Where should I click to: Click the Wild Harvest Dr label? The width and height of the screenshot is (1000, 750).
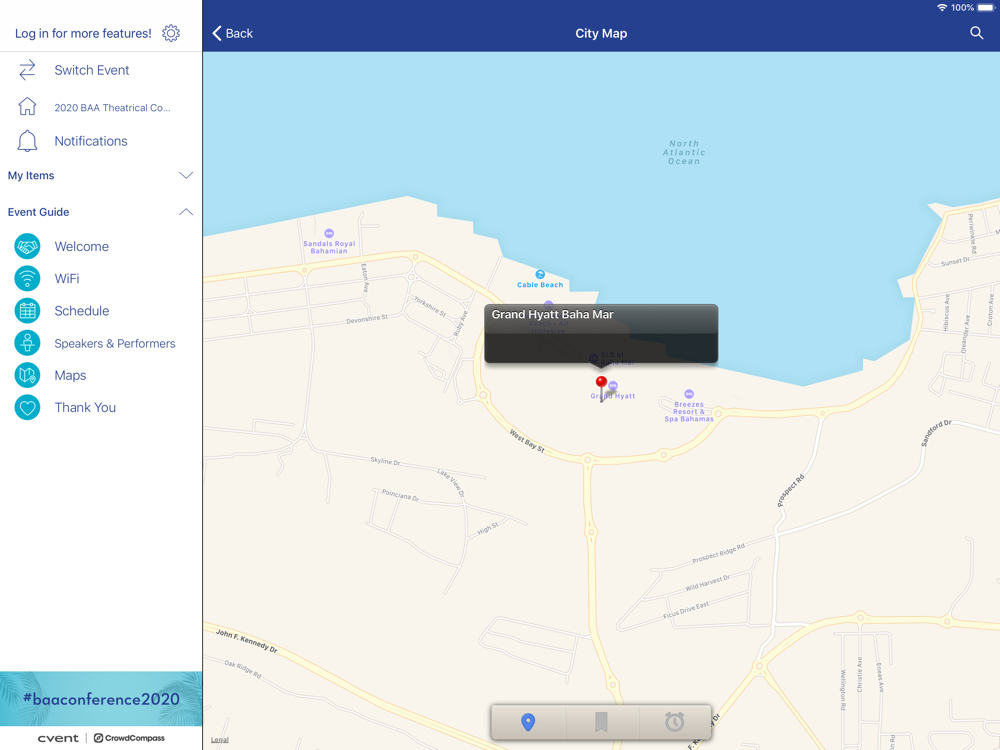pos(707,583)
